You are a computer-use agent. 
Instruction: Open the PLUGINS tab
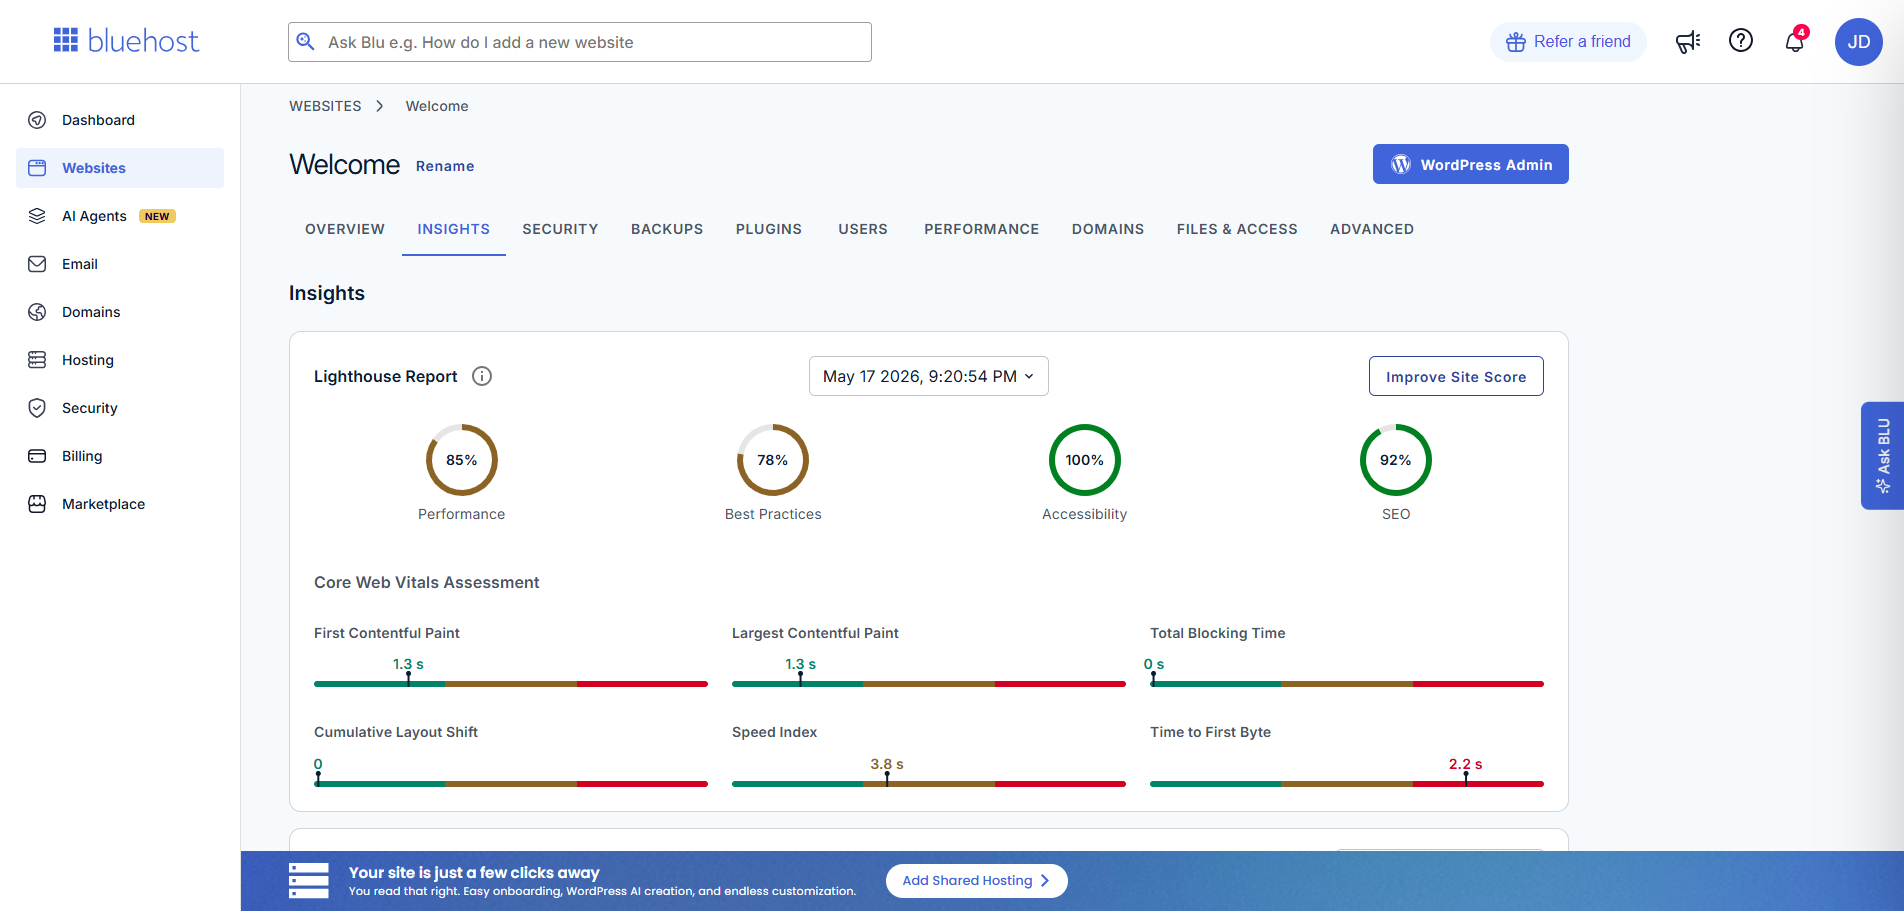(769, 229)
